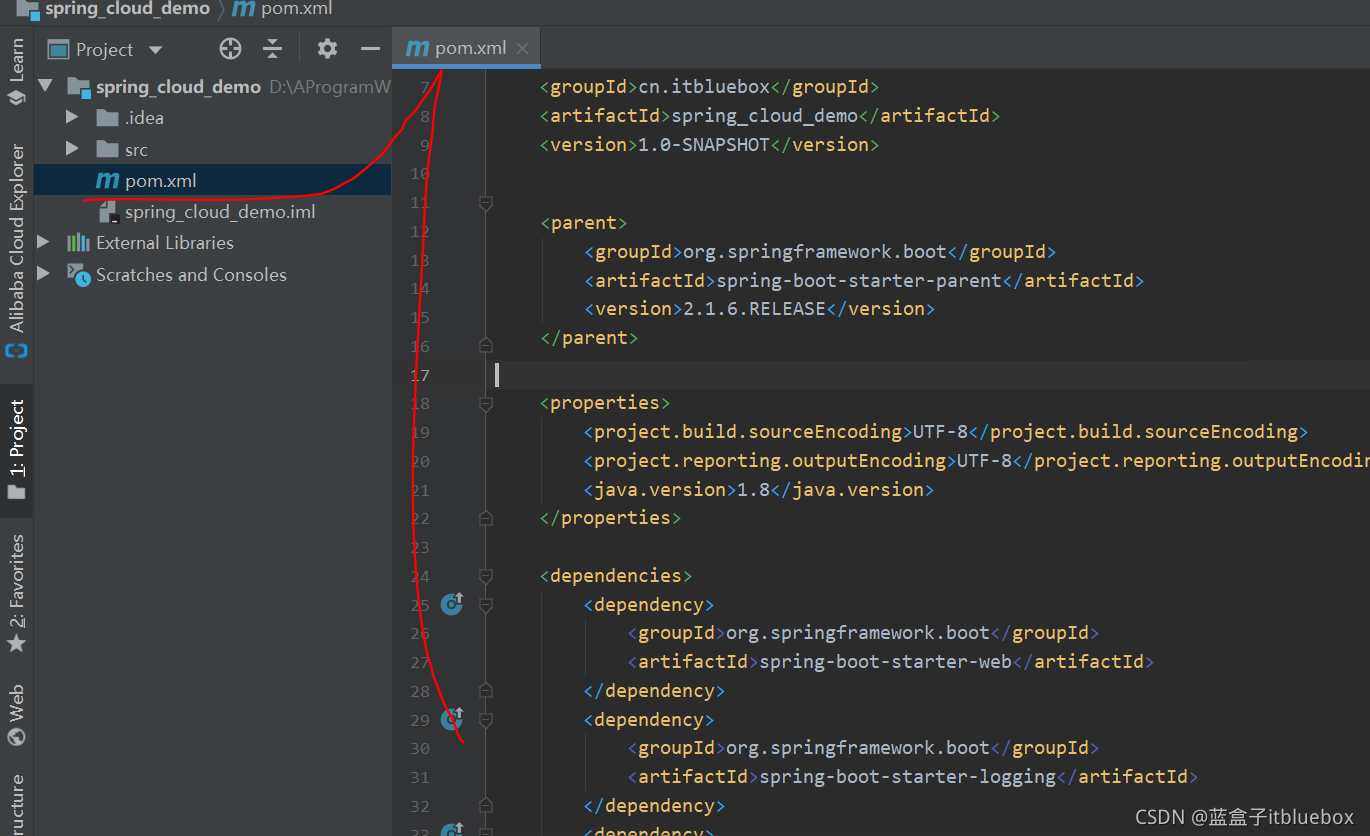Hide the Project tool window
The height and width of the screenshot is (836, 1370).
[370, 49]
